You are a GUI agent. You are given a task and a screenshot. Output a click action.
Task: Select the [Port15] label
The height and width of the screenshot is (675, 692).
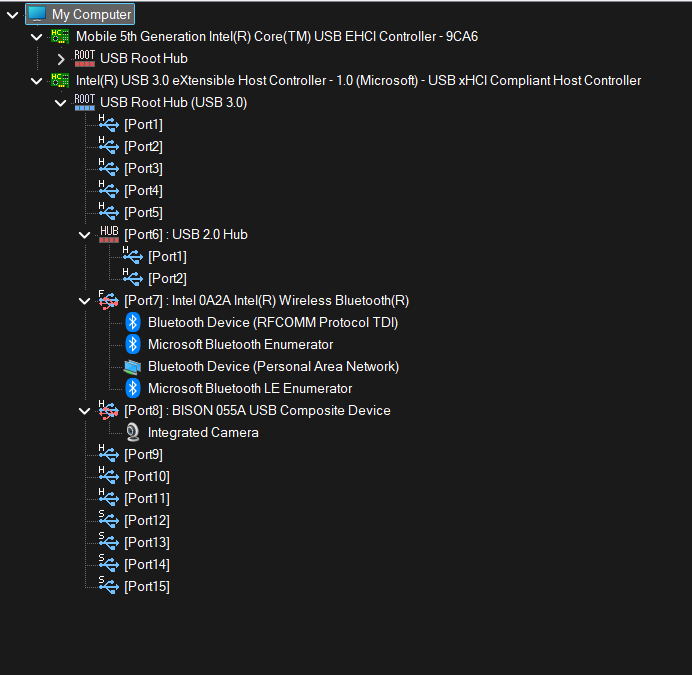[x=147, y=587]
